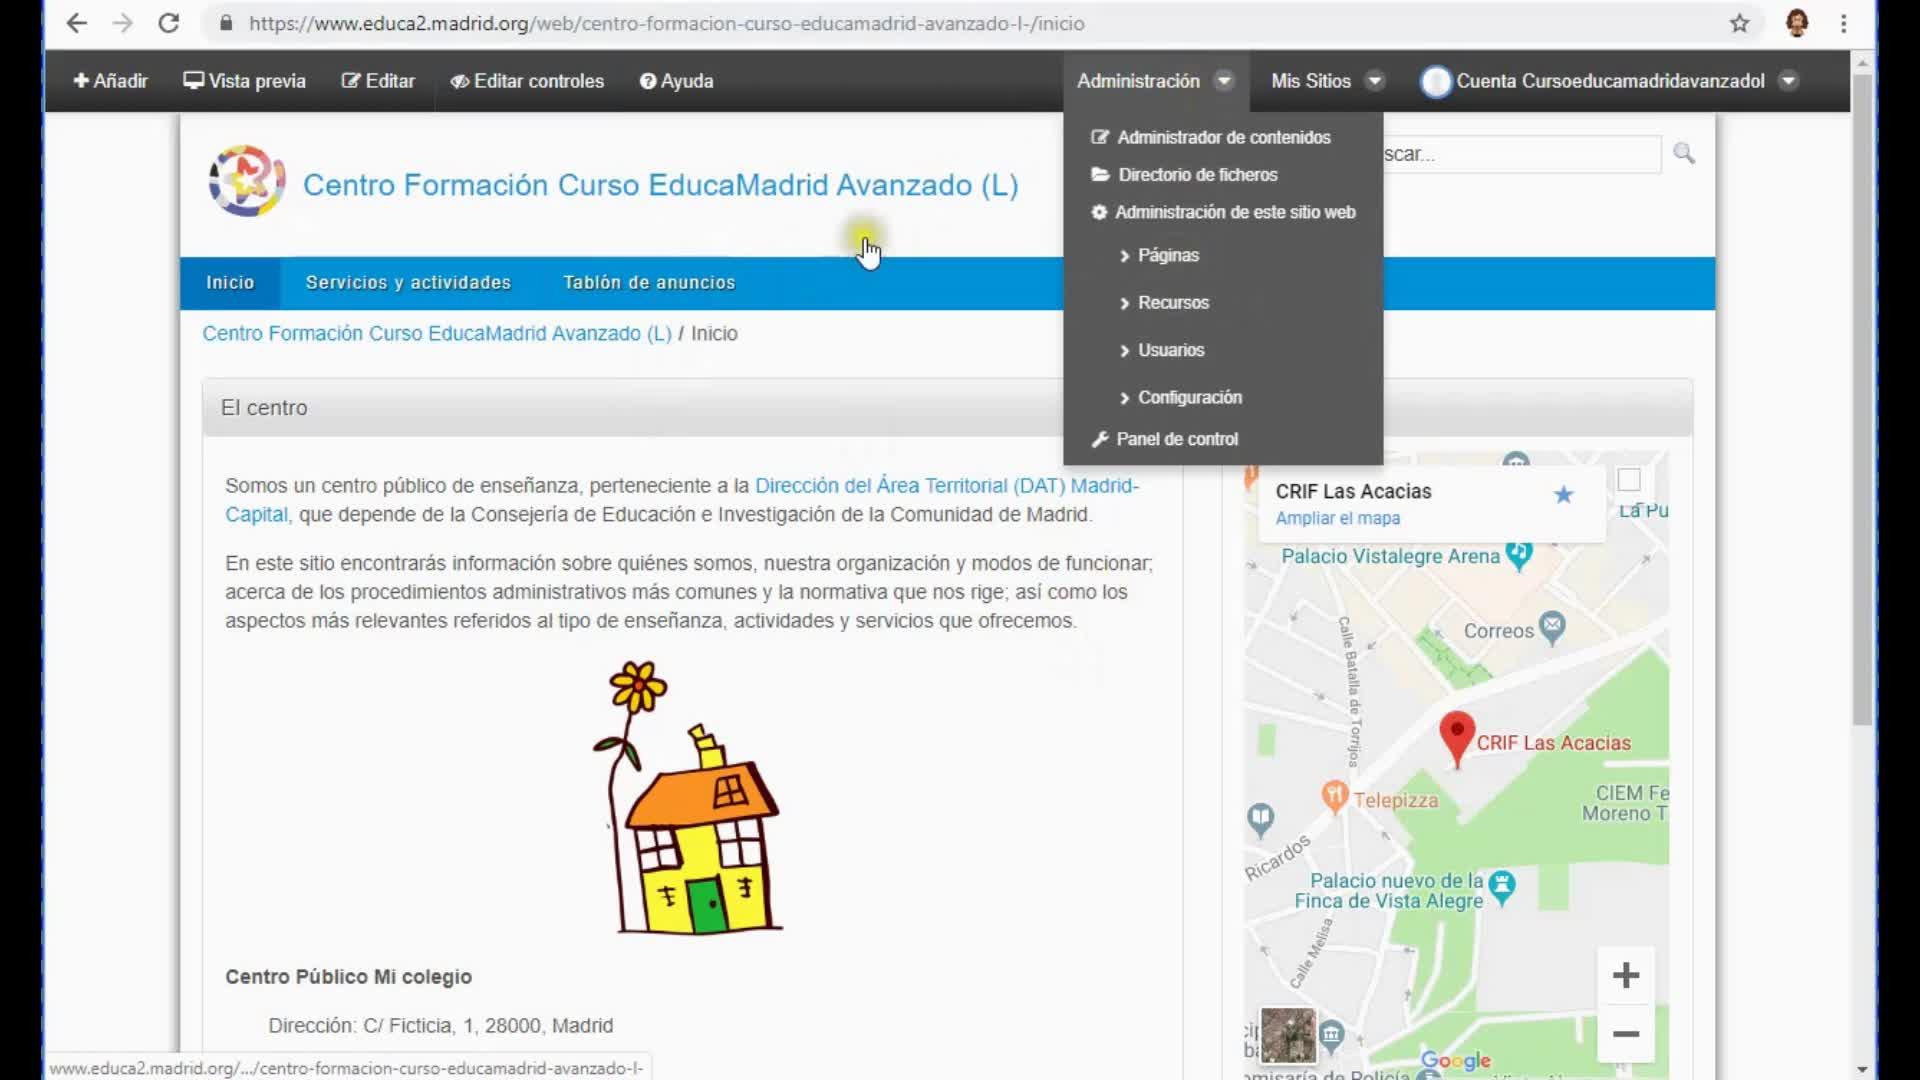Image resolution: width=1920 pixels, height=1080 pixels.
Task: Reload the page in browser
Action: (168, 23)
